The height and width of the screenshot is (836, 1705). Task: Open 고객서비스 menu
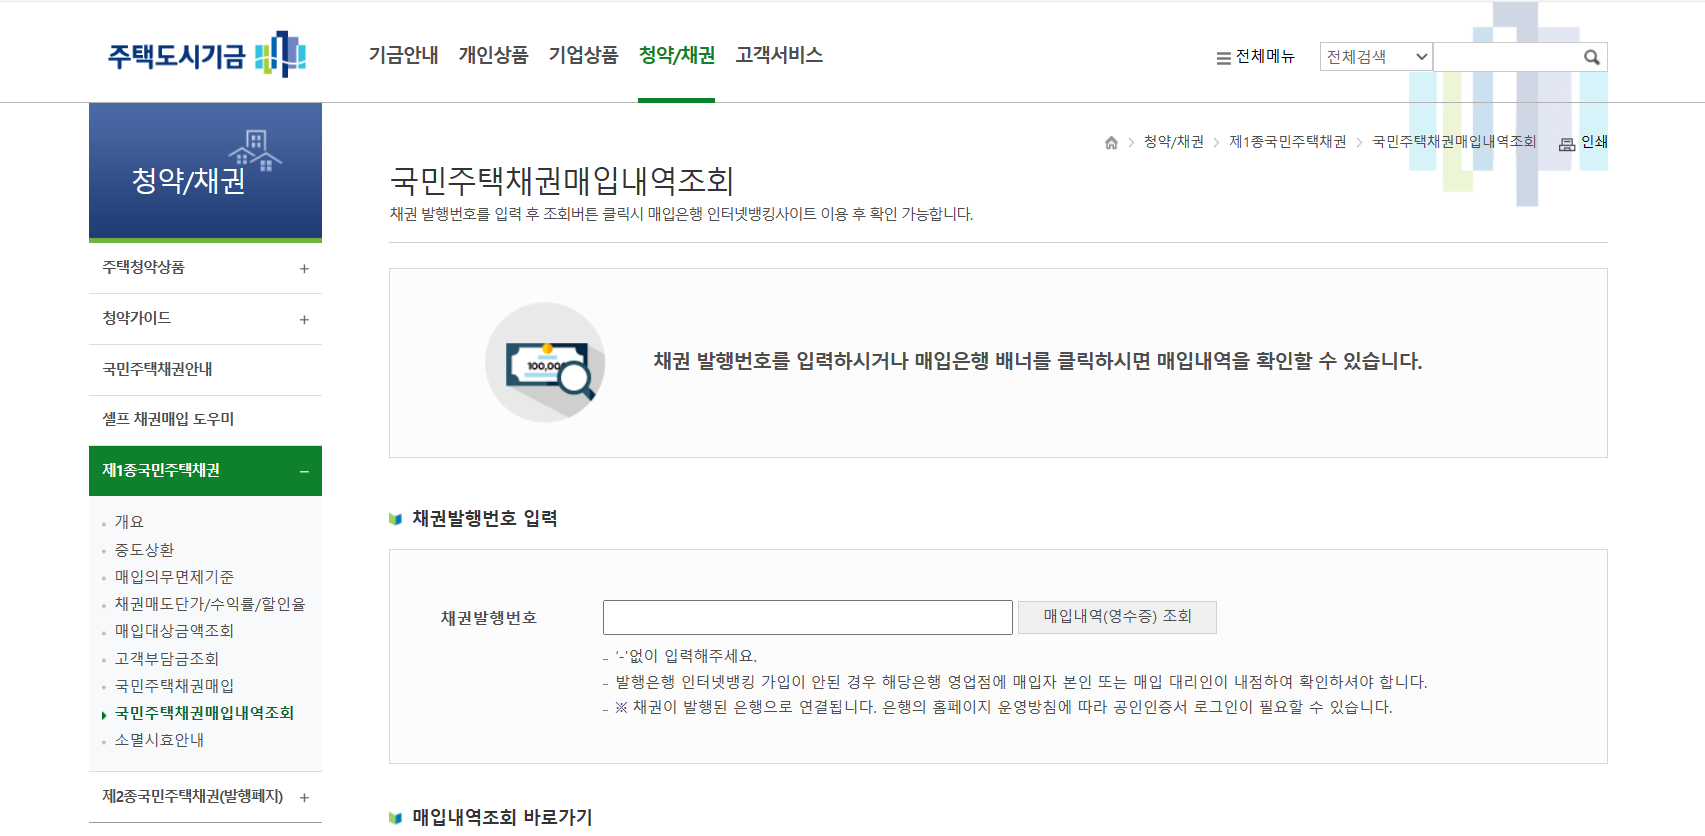(779, 55)
